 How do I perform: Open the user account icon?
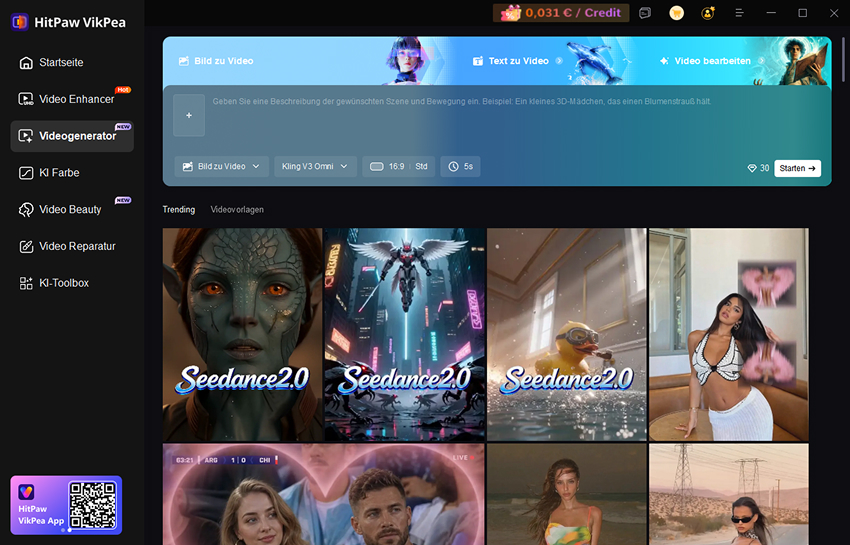(x=708, y=13)
